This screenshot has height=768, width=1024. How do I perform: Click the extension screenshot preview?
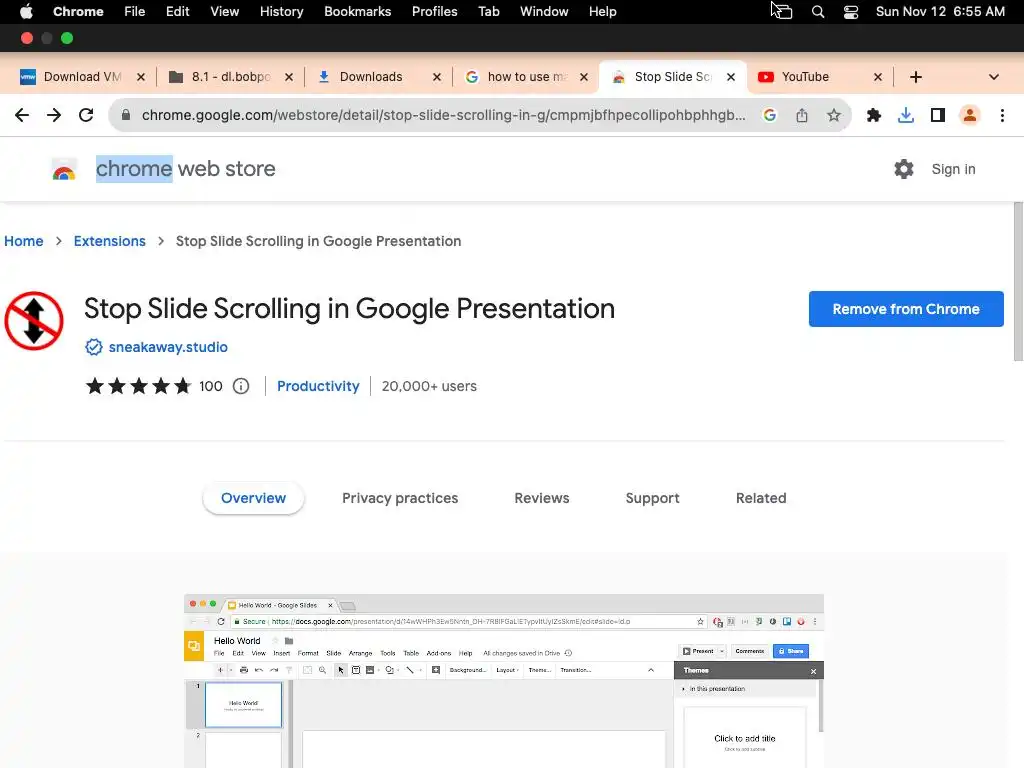point(504,681)
